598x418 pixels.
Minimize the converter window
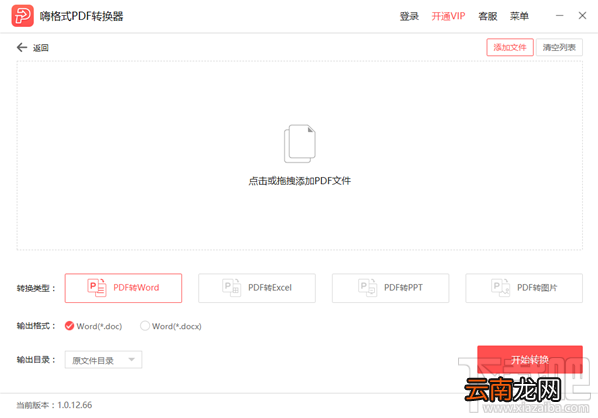(559, 16)
